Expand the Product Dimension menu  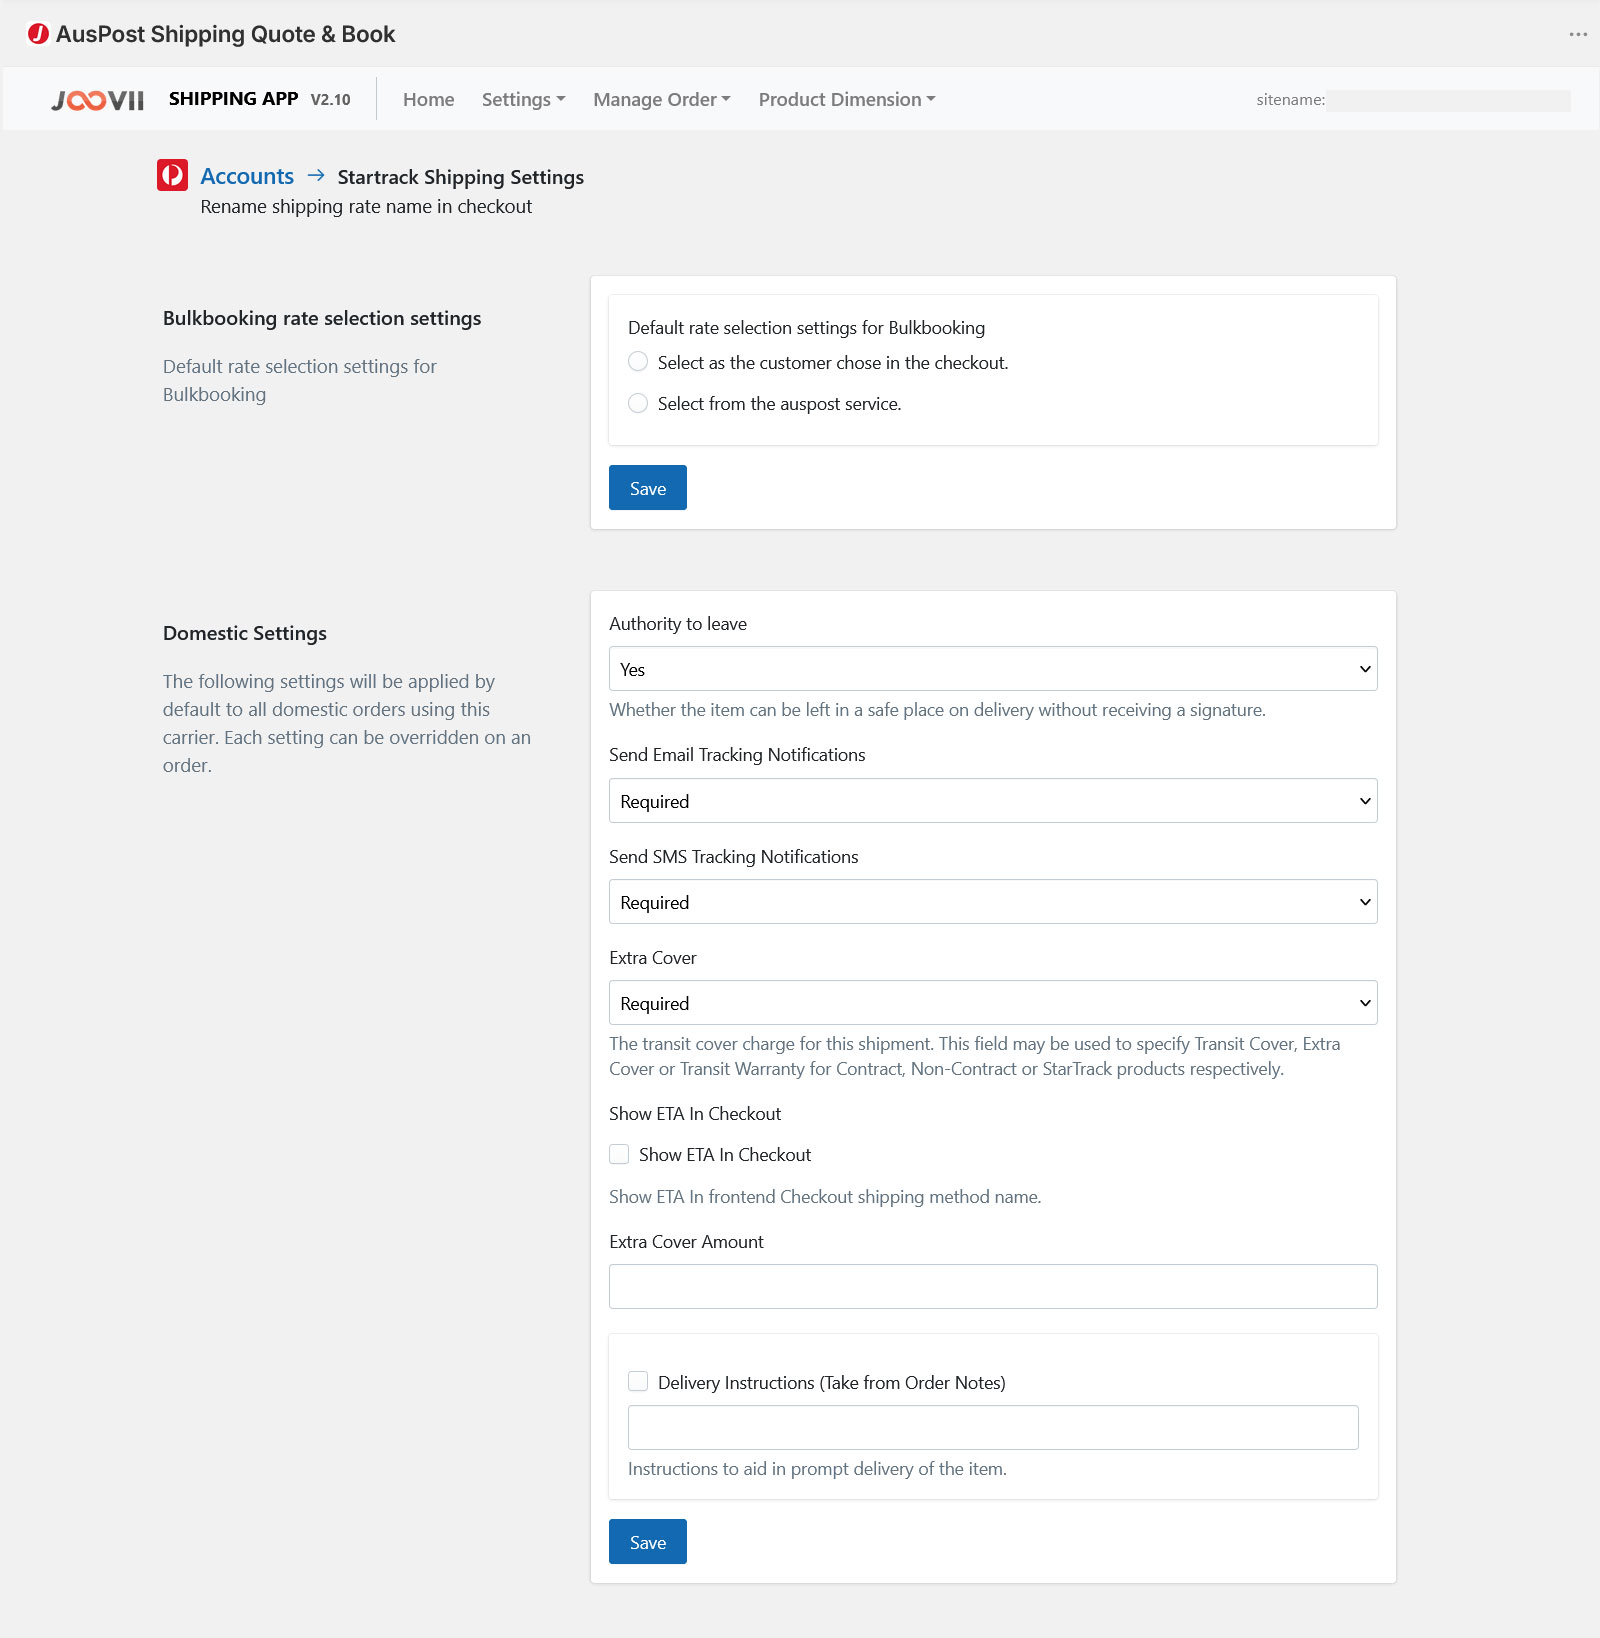[847, 99]
